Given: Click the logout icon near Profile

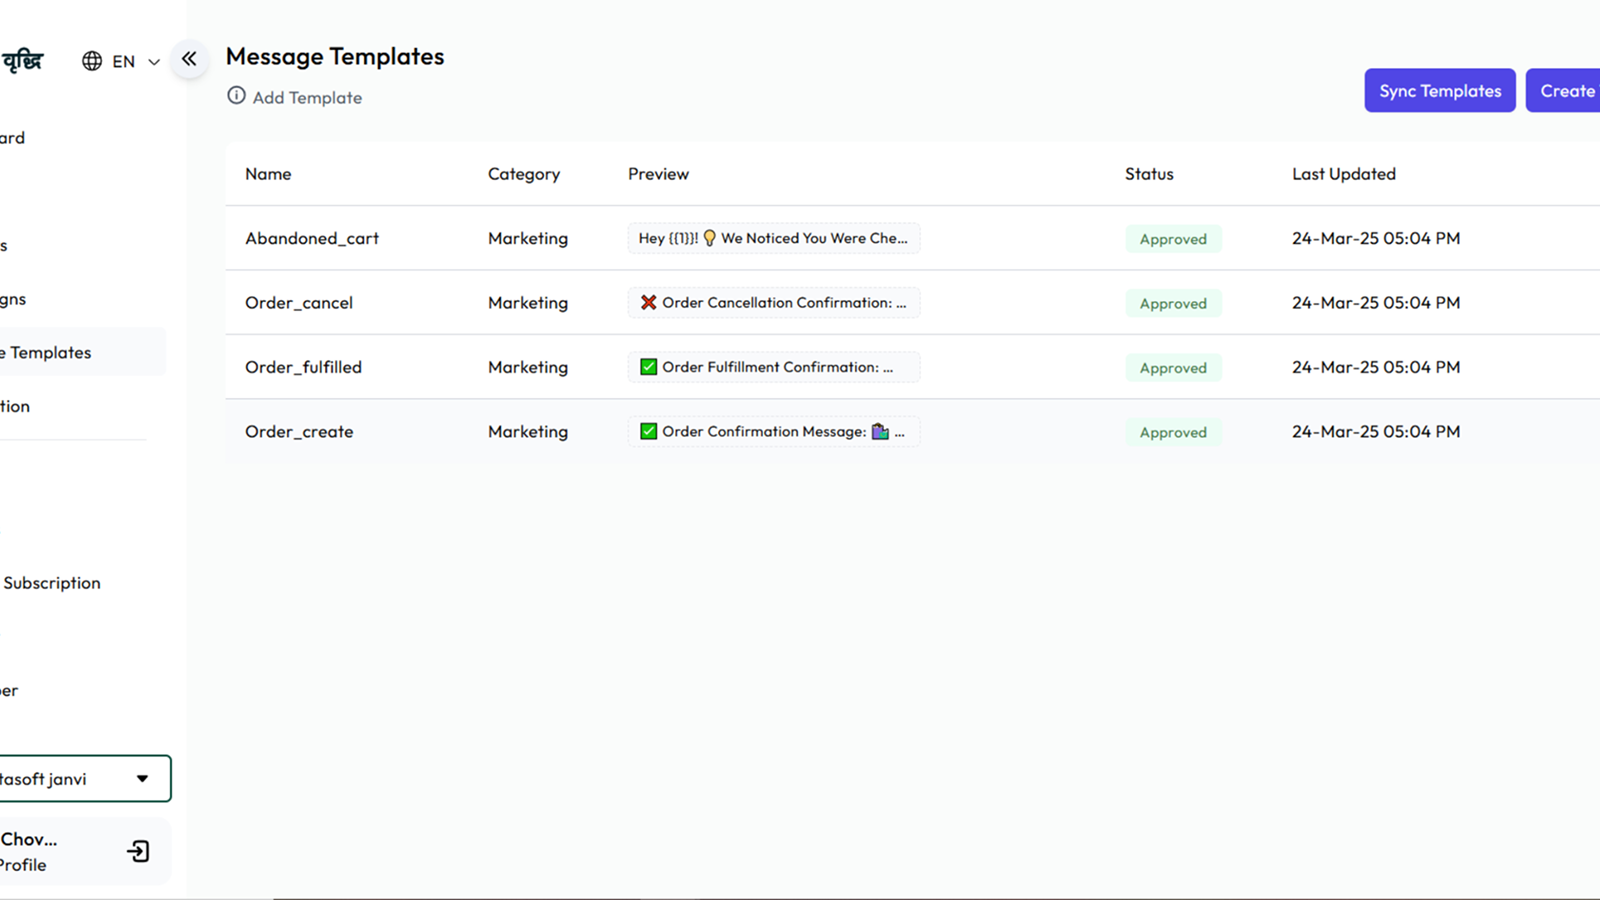Looking at the screenshot, I should click(138, 851).
